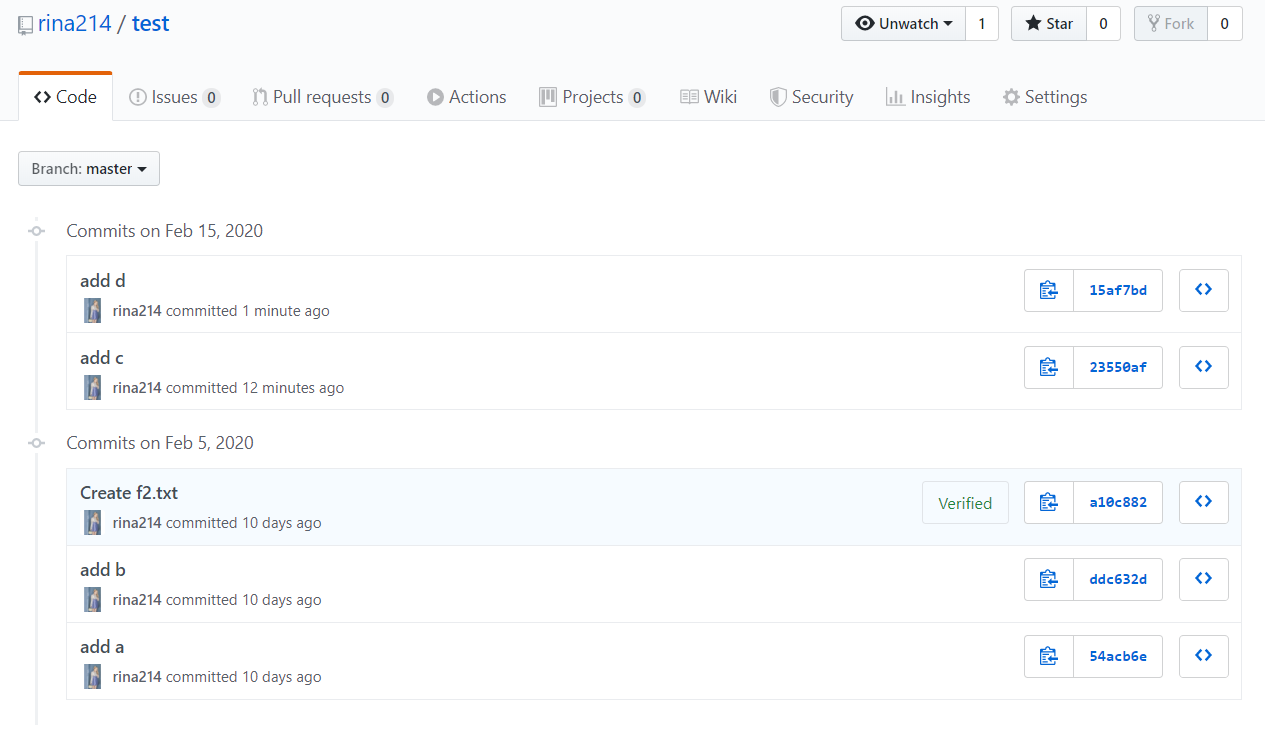Open the Security tab

811,97
